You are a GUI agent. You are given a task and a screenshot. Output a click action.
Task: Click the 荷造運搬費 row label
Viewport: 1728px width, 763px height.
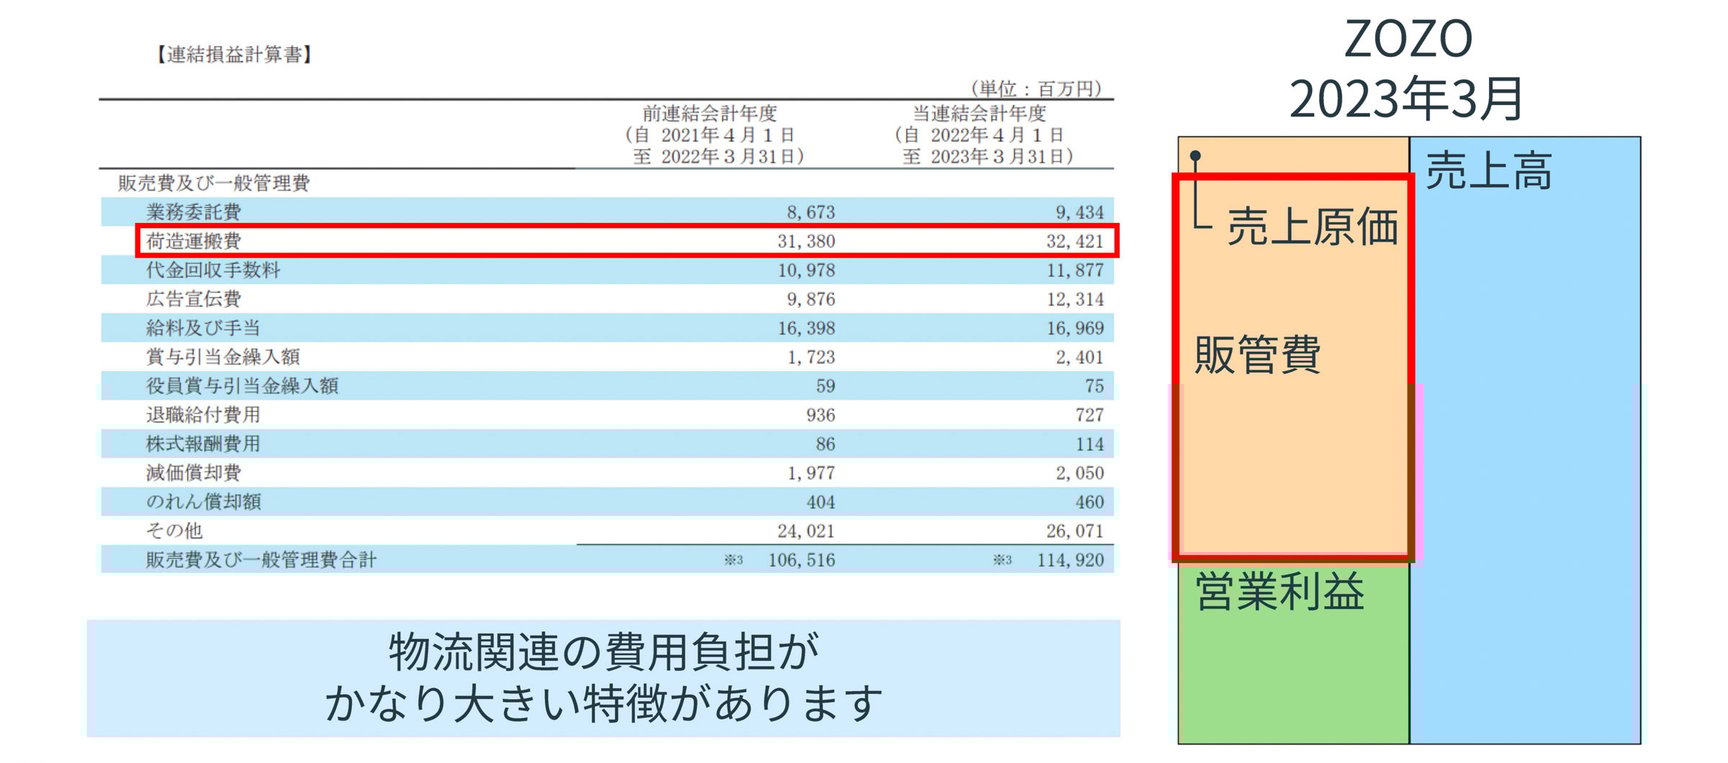pyautogui.click(x=194, y=241)
